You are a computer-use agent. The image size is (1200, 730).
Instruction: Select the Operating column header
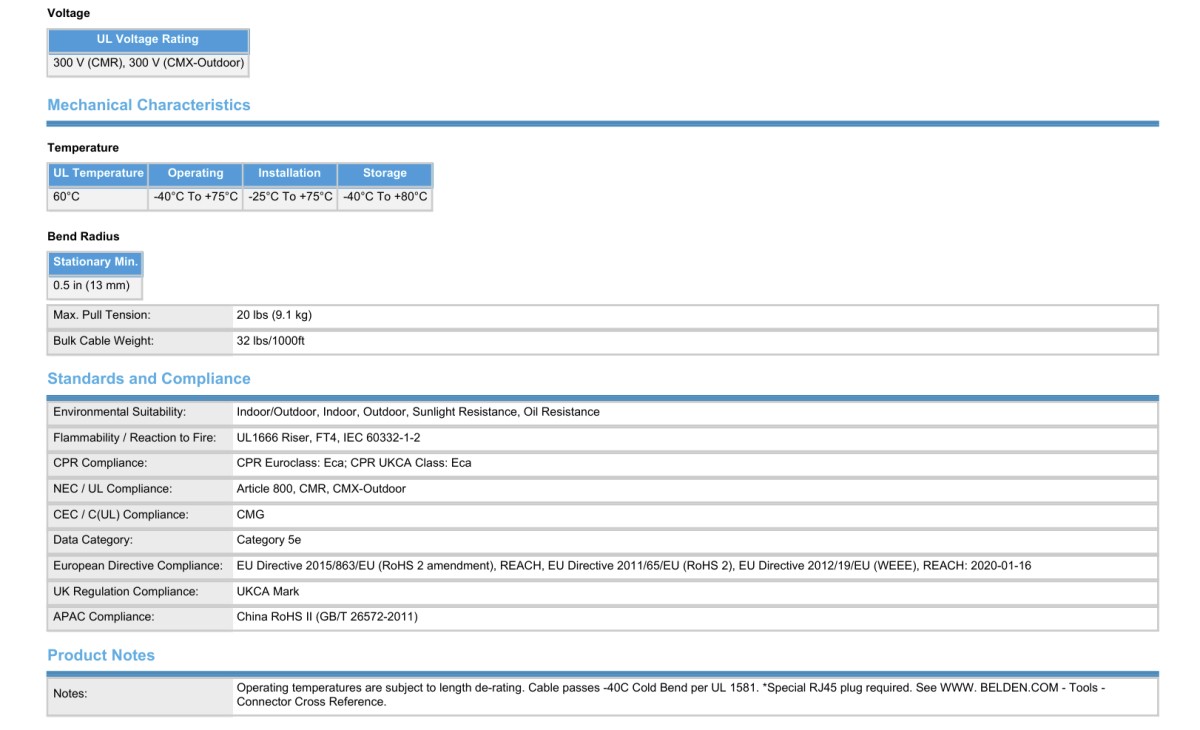coord(195,173)
